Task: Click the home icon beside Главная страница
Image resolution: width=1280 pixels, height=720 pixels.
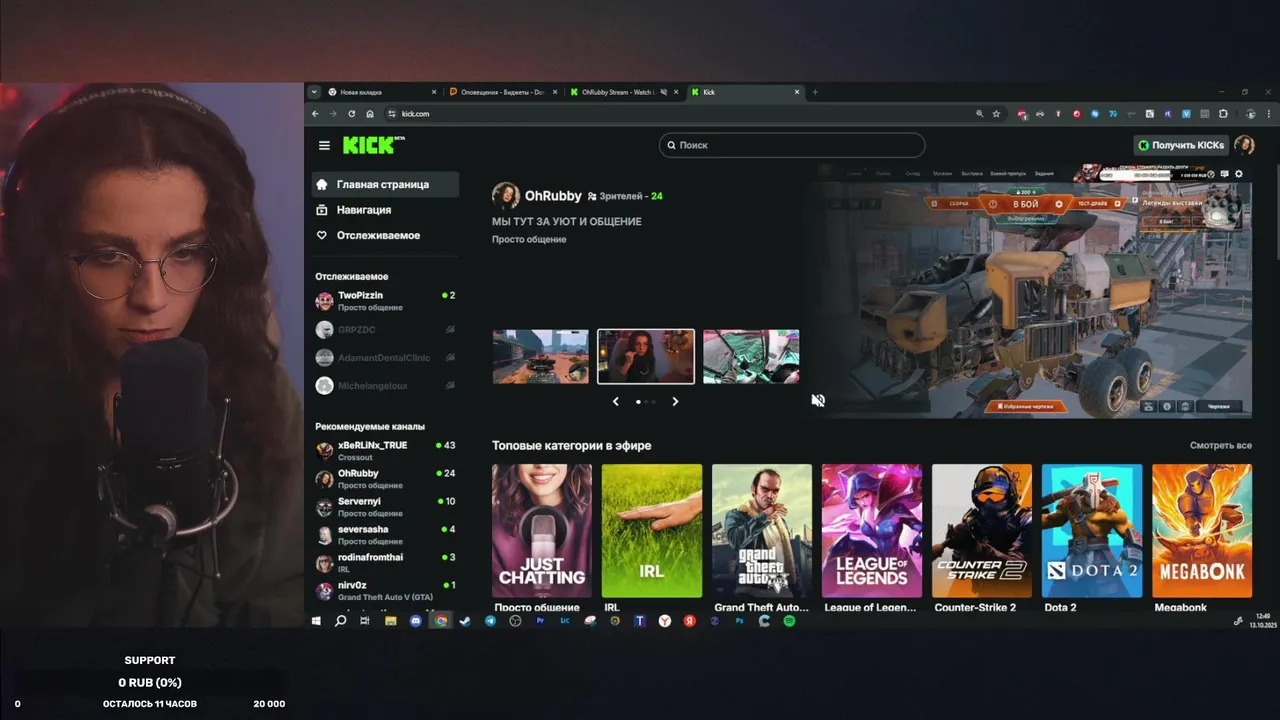Action: pos(322,184)
